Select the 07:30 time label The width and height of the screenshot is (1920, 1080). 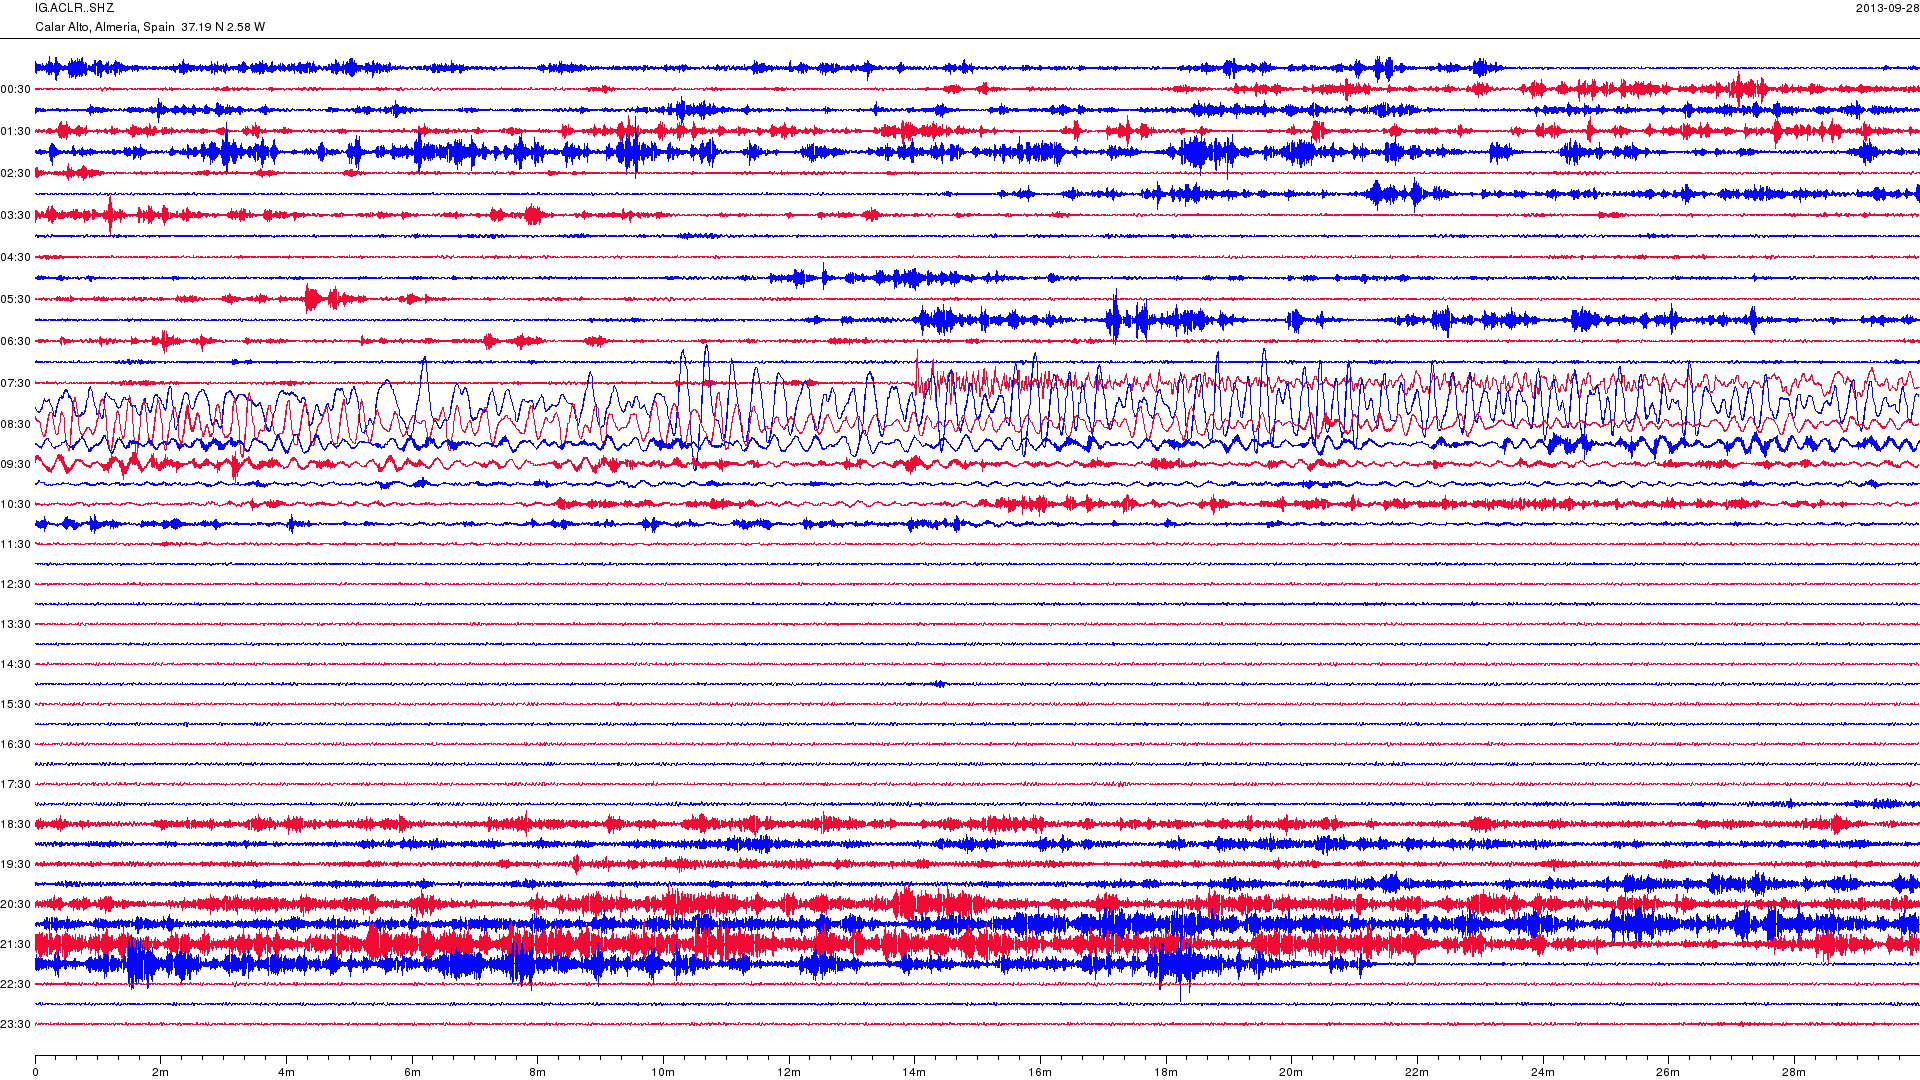coord(16,384)
